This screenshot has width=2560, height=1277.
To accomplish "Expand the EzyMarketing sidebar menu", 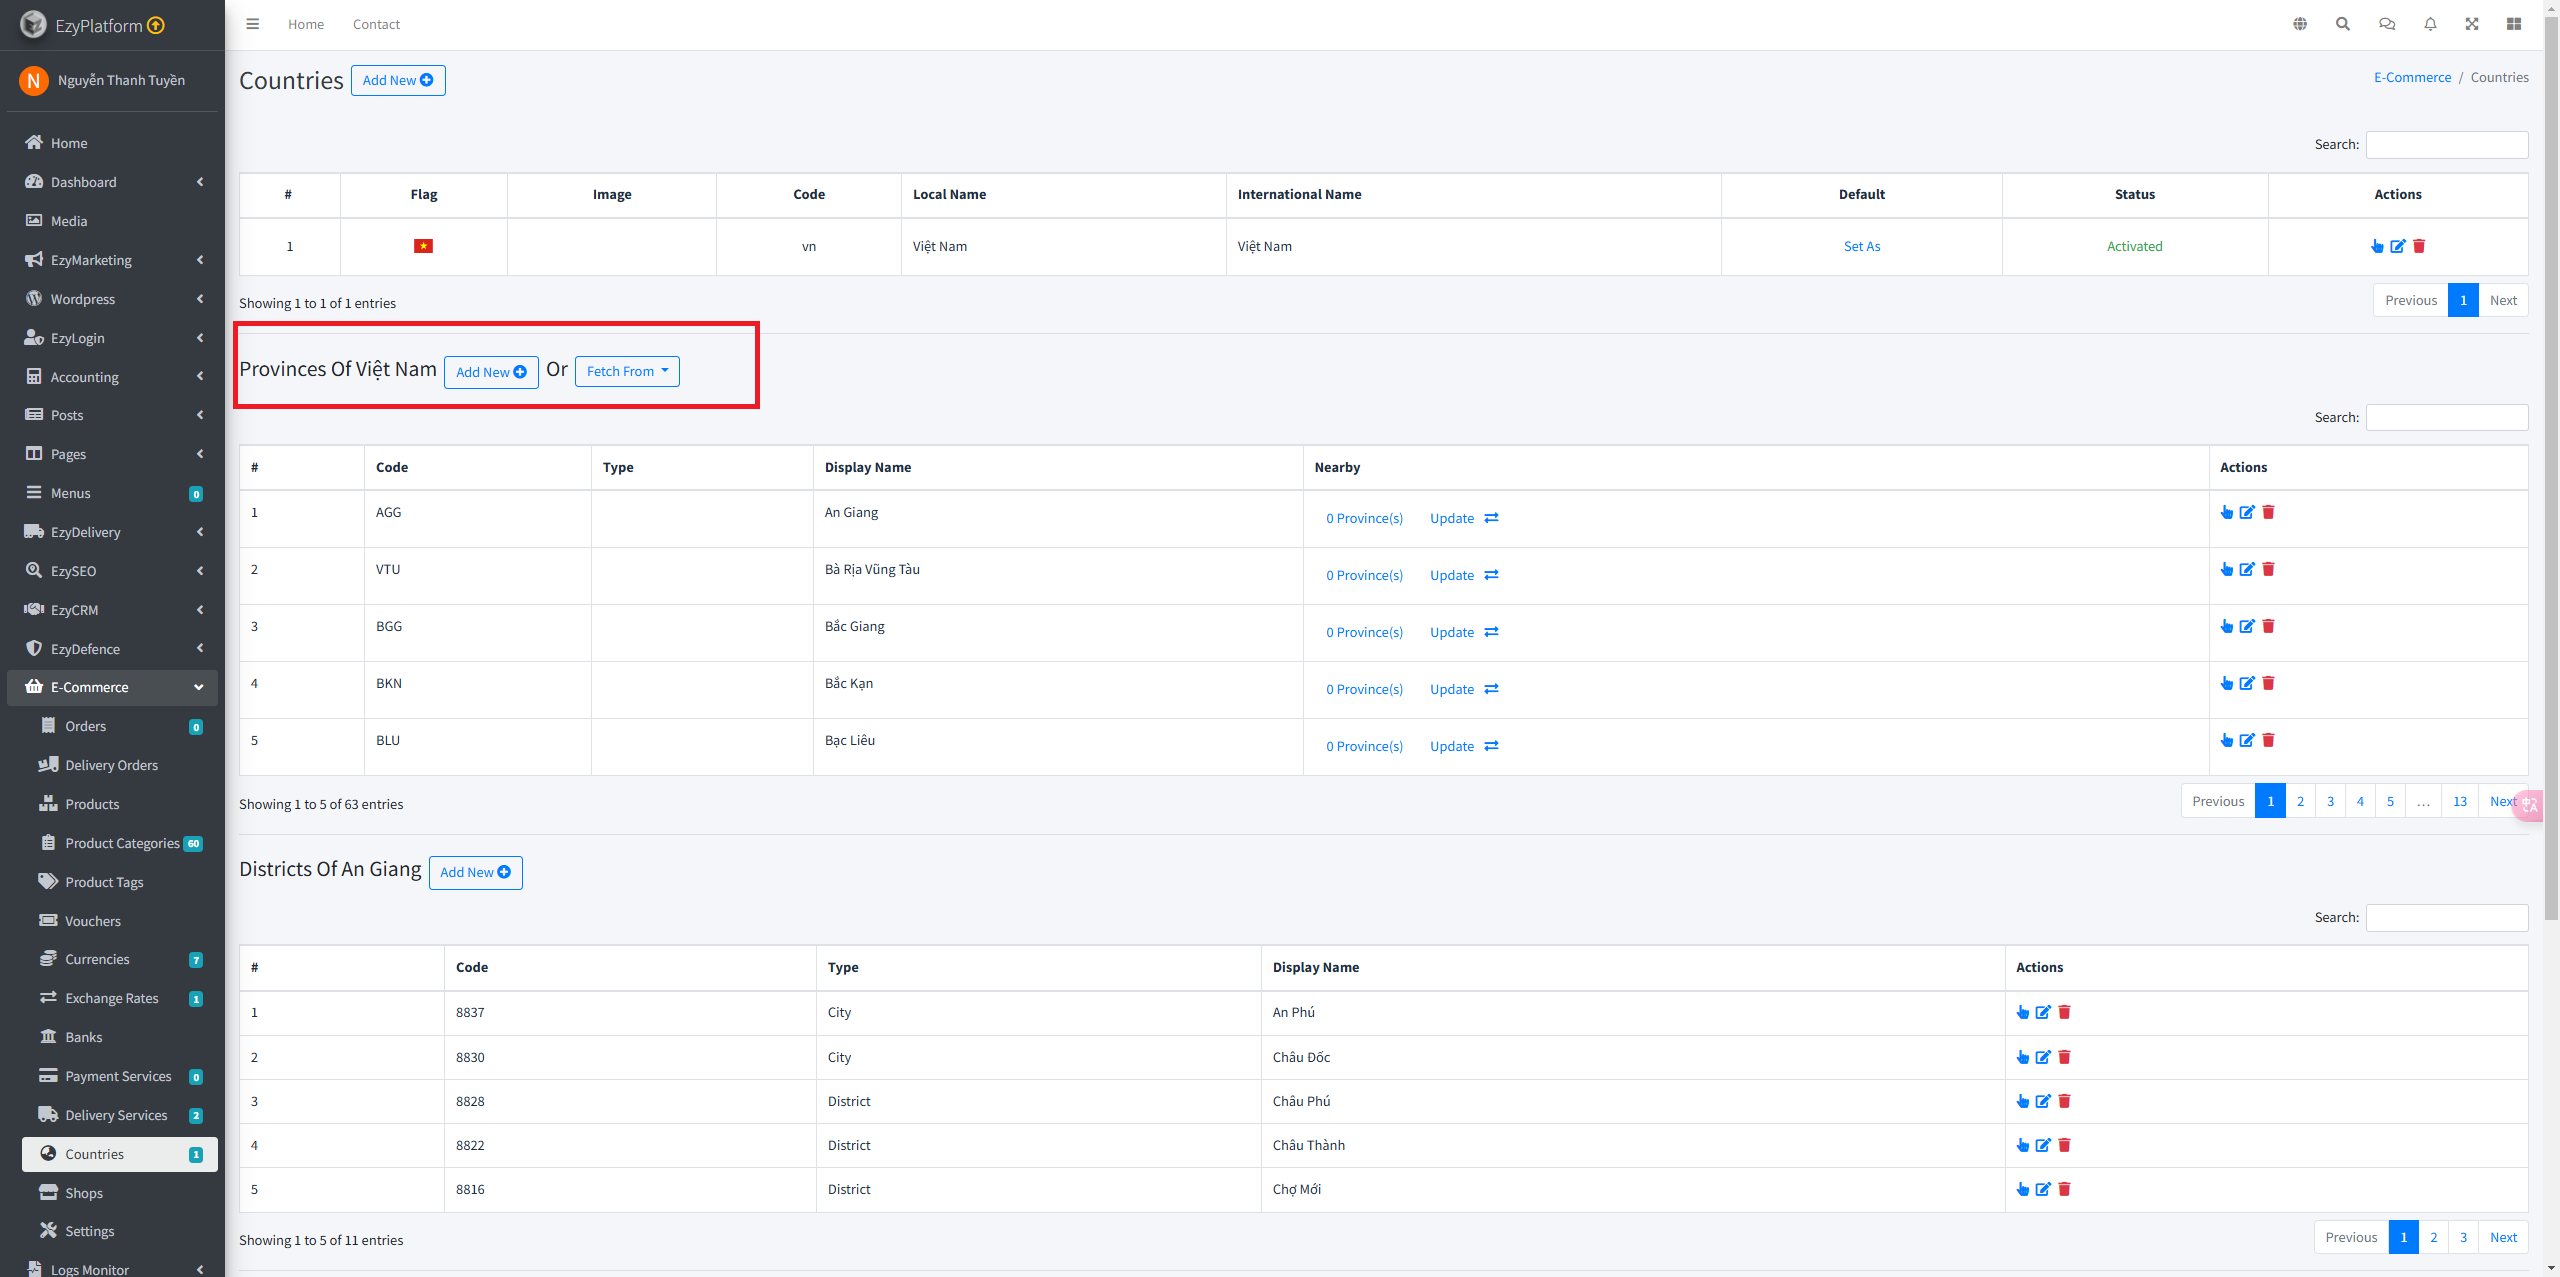I will [112, 260].
